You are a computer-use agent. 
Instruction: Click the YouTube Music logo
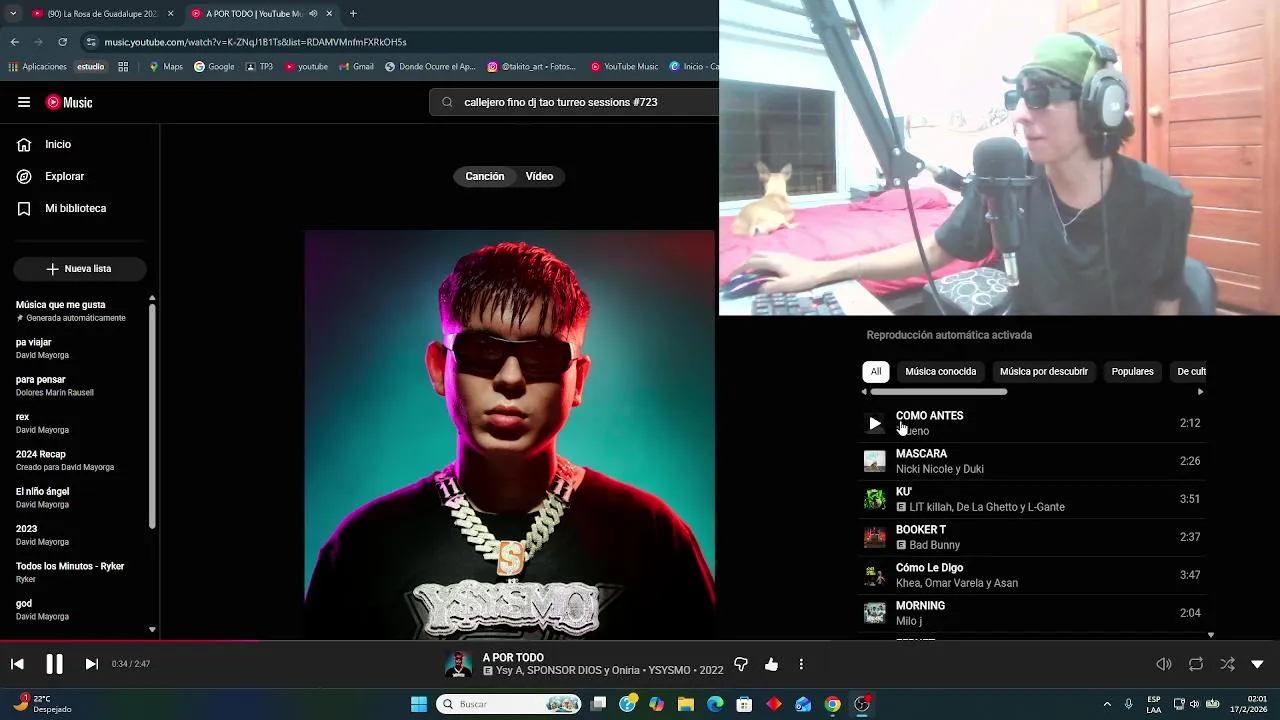[x=69, y=102]
